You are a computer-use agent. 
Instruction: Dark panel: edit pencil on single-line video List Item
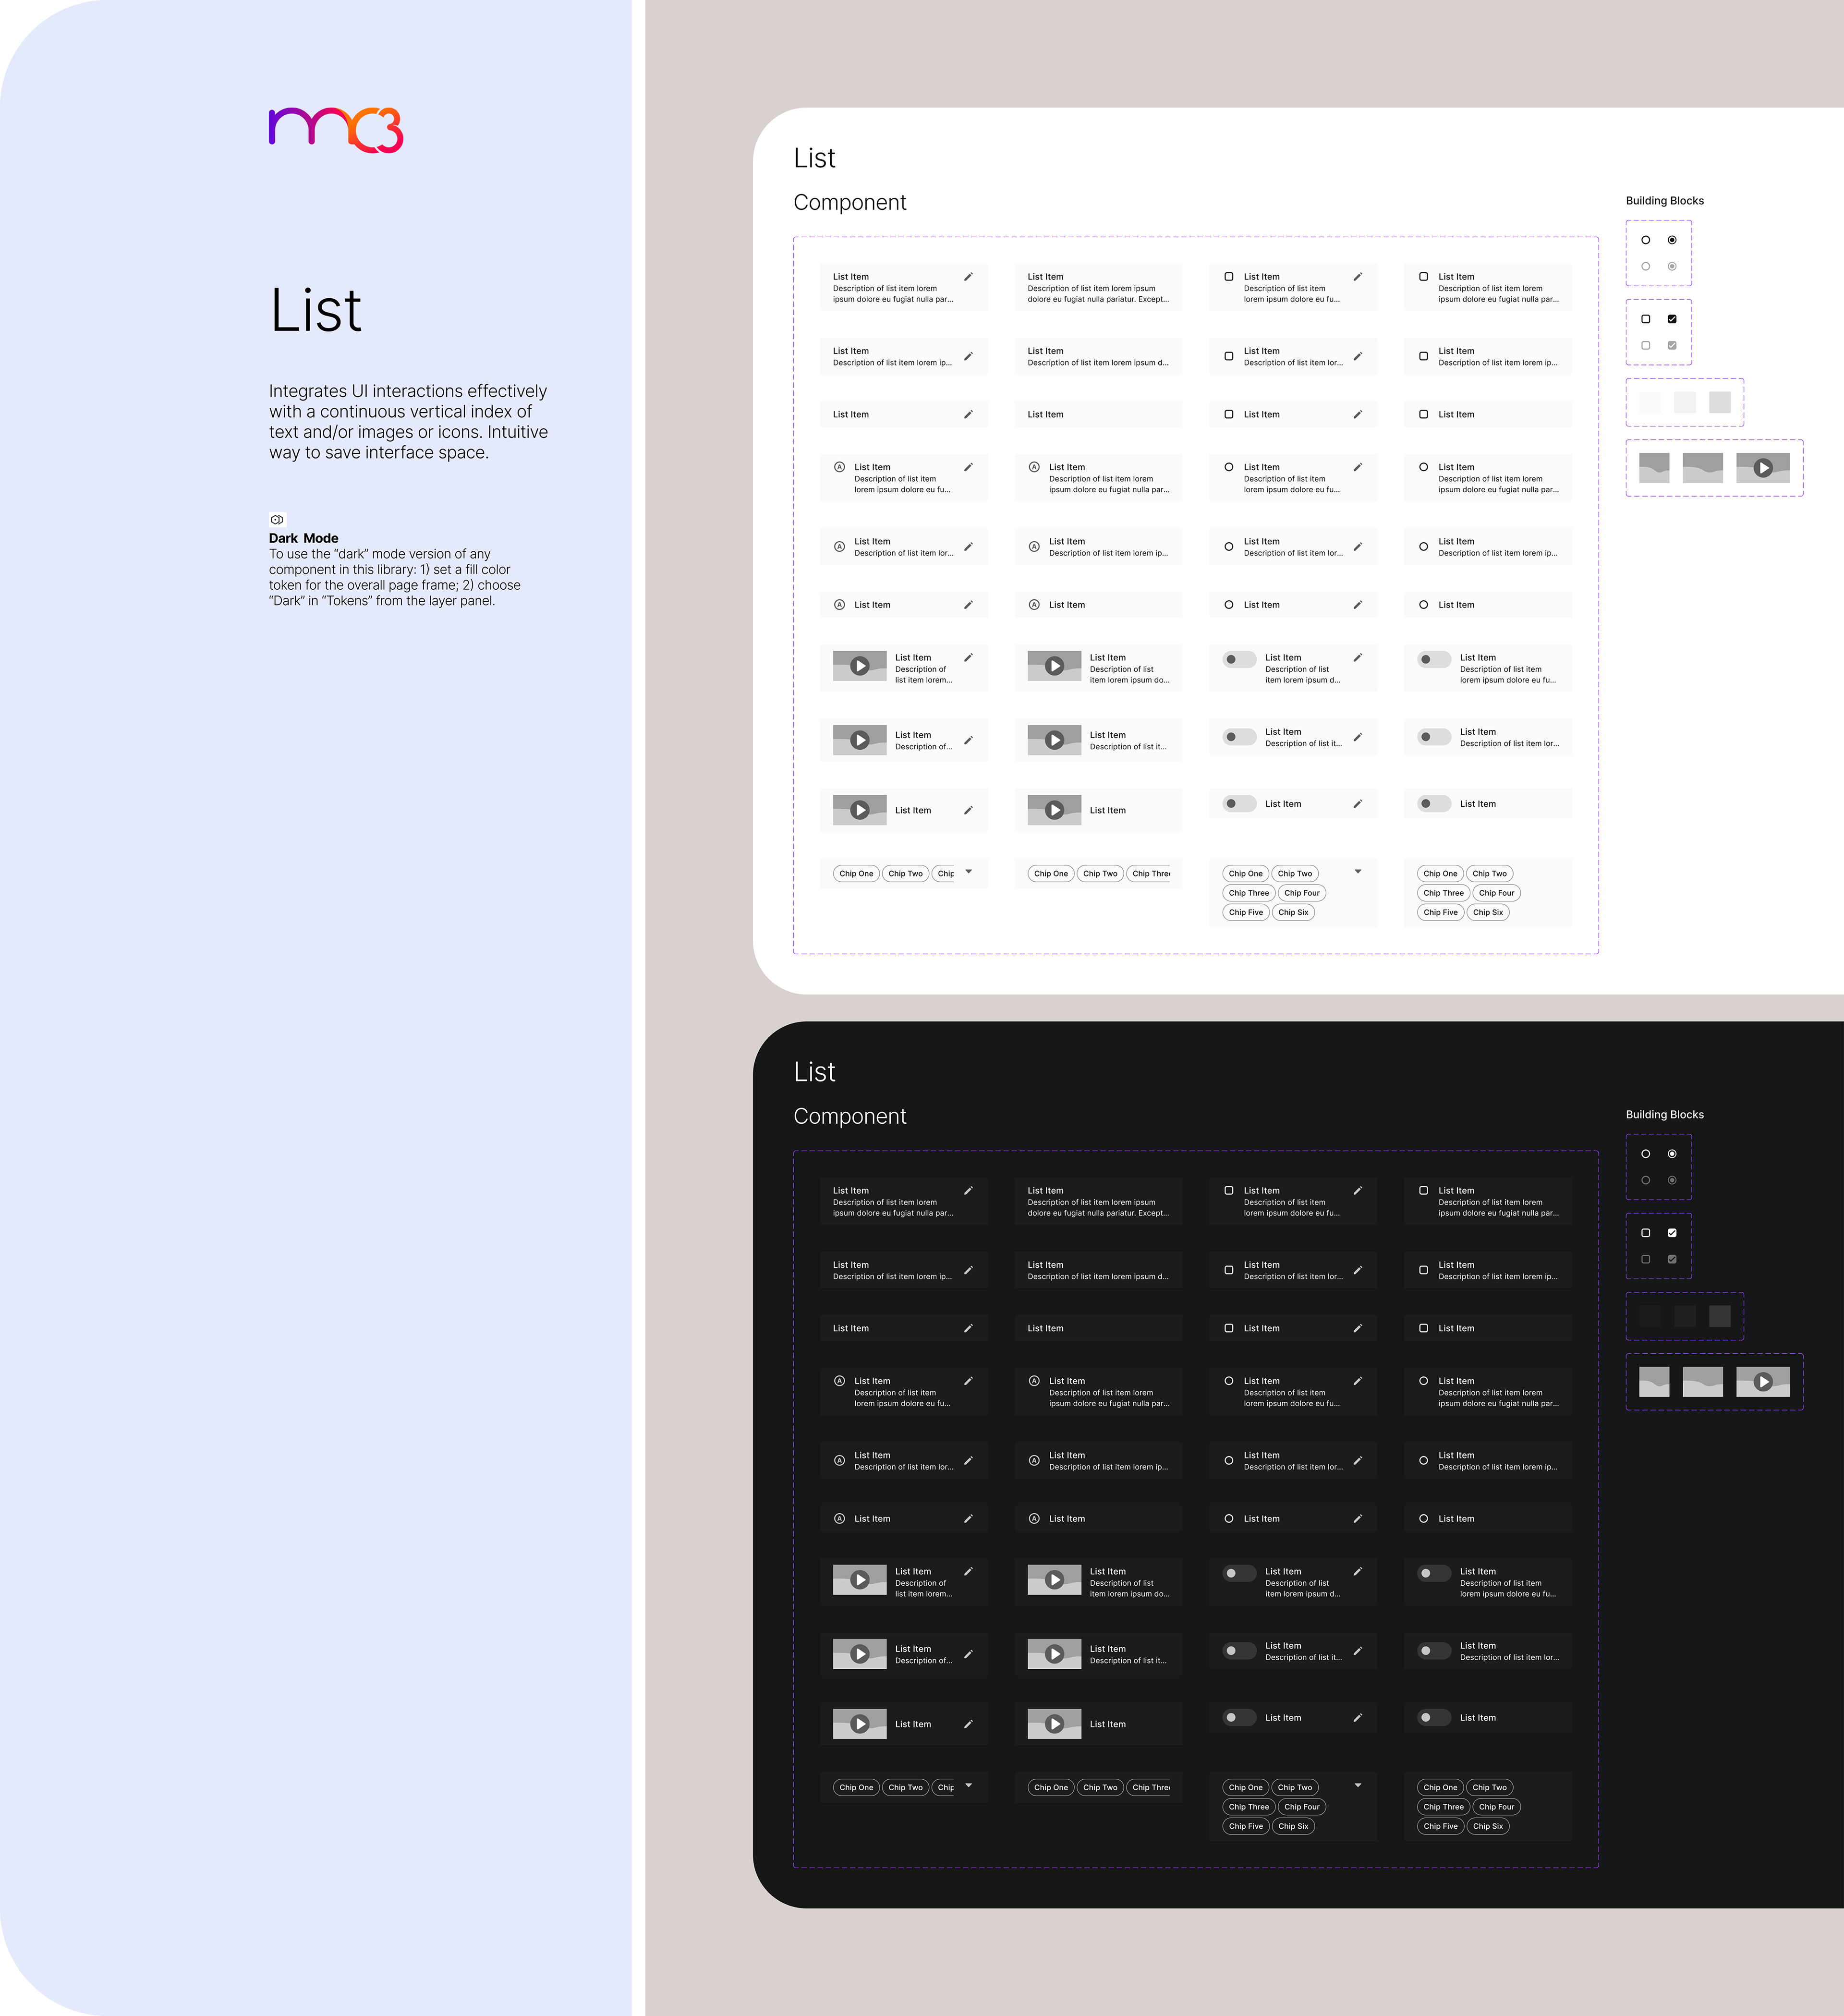pos(968,1724)
